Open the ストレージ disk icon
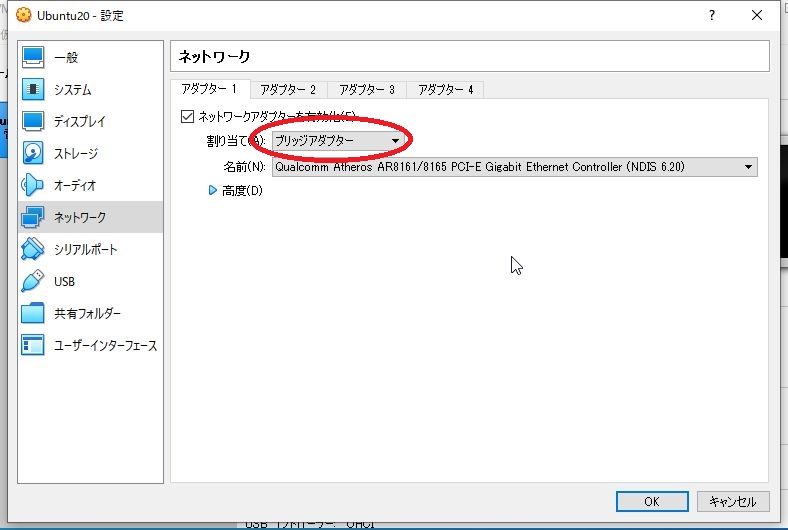This screenshot has height=530, width=788. tap(33, 153)
